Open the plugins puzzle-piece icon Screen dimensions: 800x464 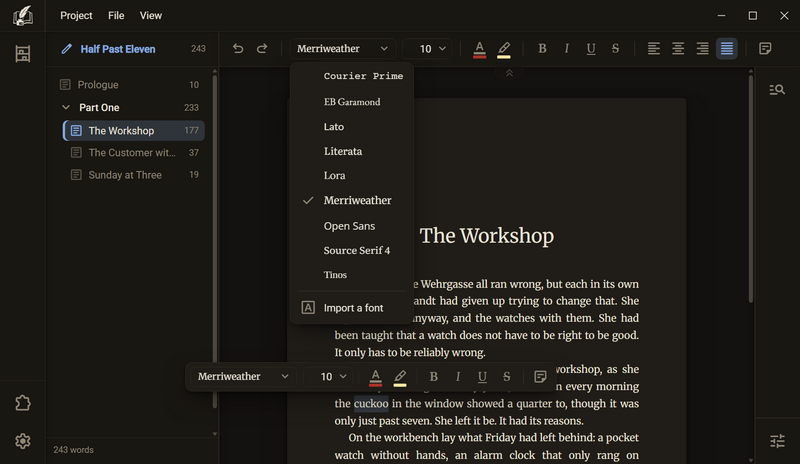(22, 403)
